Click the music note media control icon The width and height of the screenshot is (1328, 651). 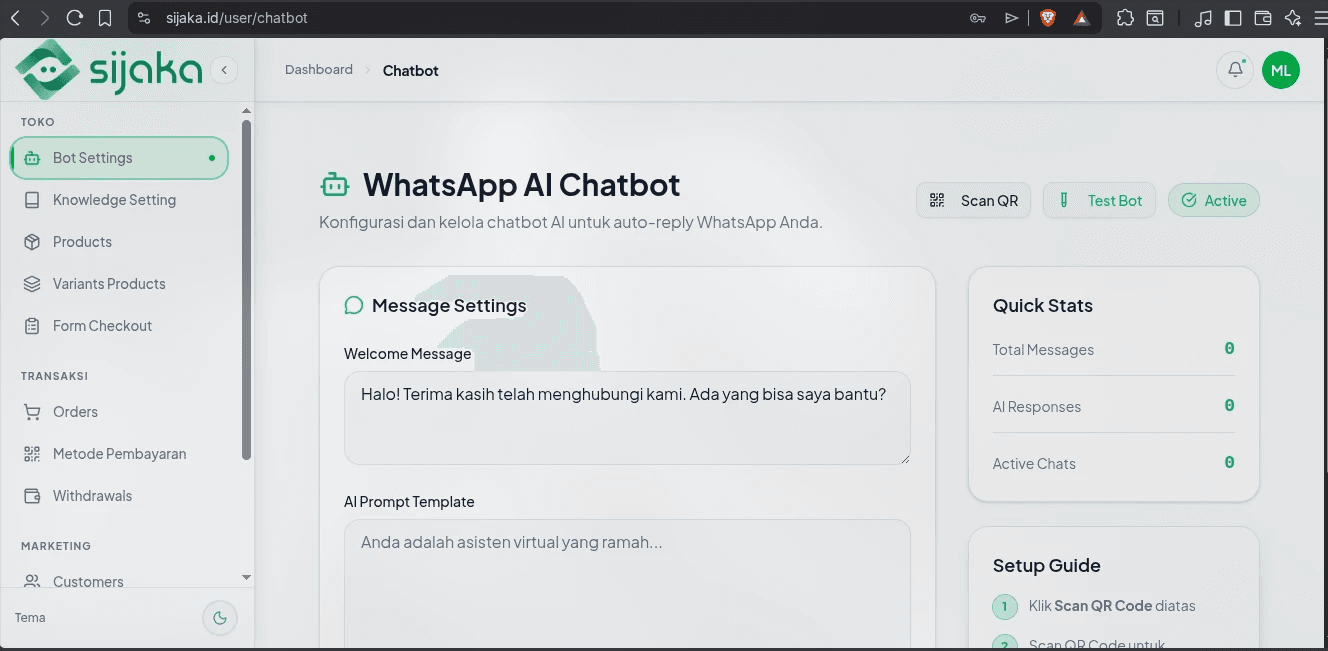[x=1204, y=18]
